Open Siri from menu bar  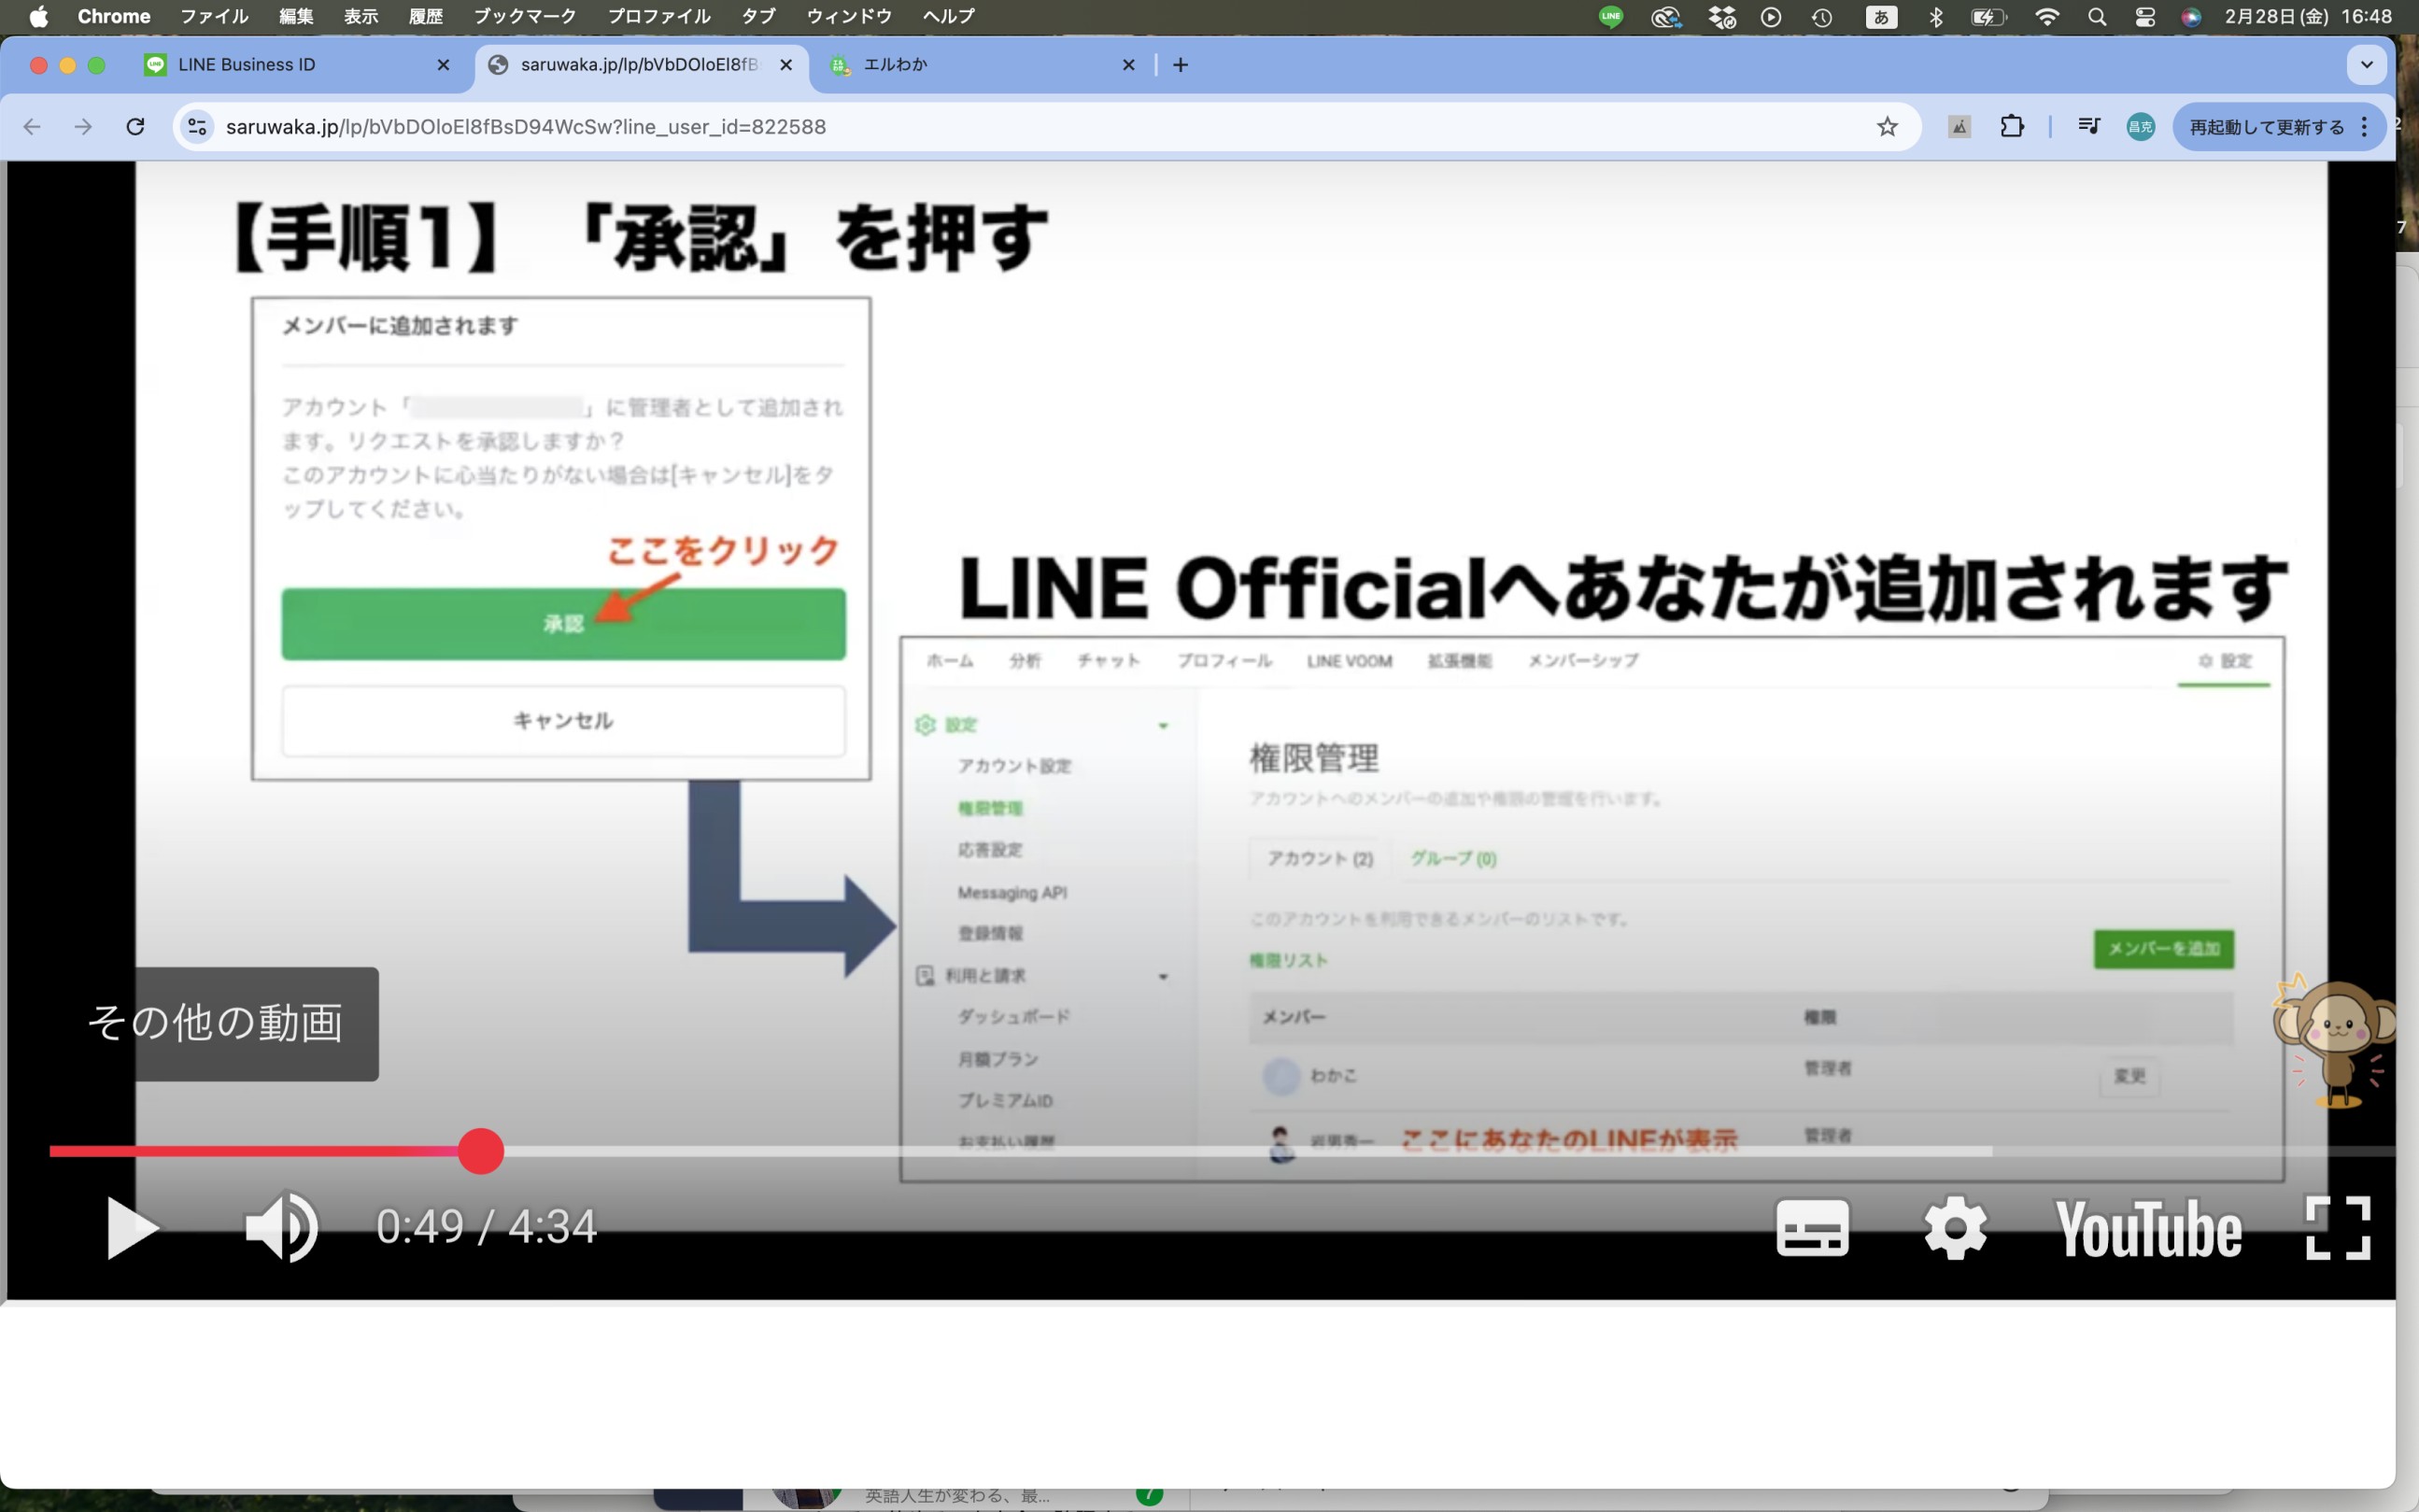pos(2191,17)
